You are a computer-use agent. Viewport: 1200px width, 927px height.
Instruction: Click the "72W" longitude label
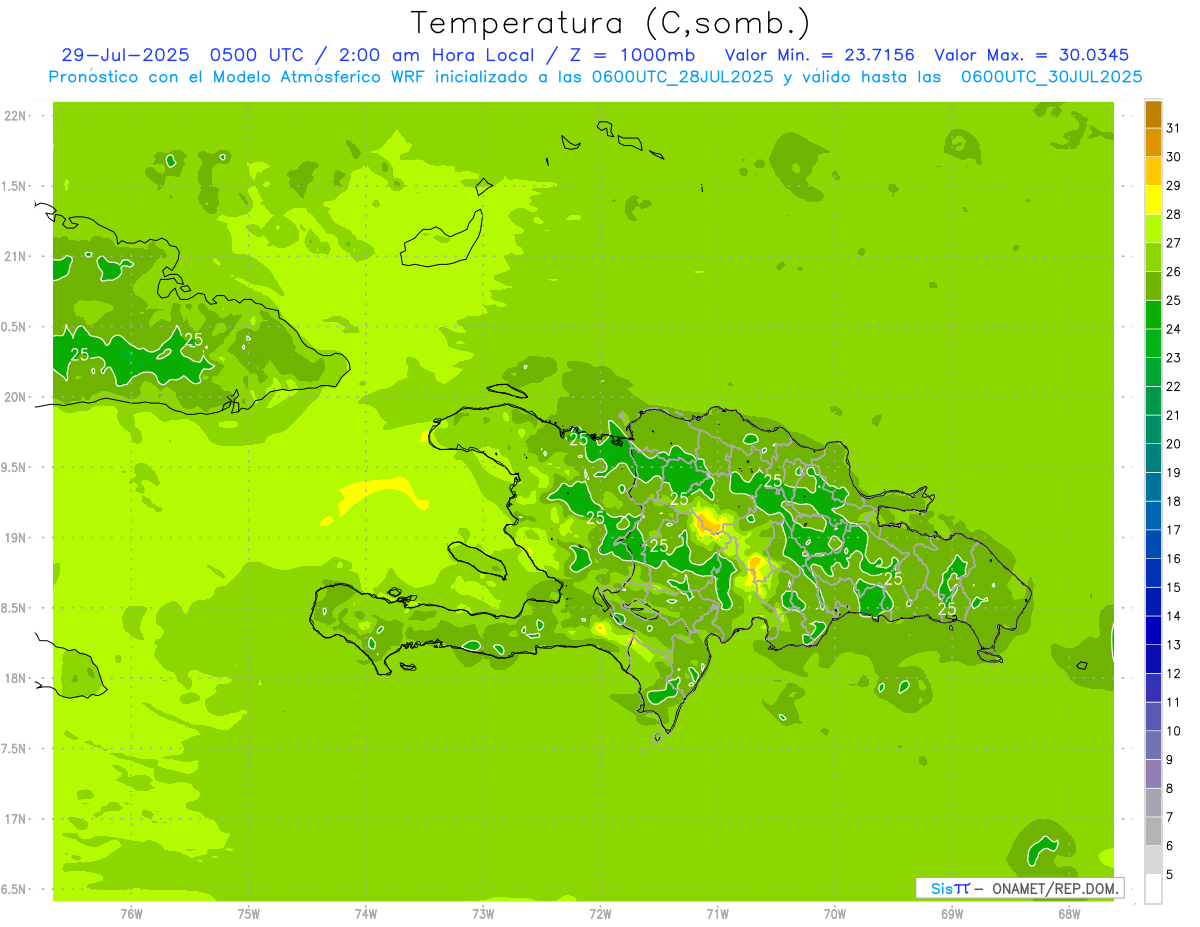(x=600, y=913)
